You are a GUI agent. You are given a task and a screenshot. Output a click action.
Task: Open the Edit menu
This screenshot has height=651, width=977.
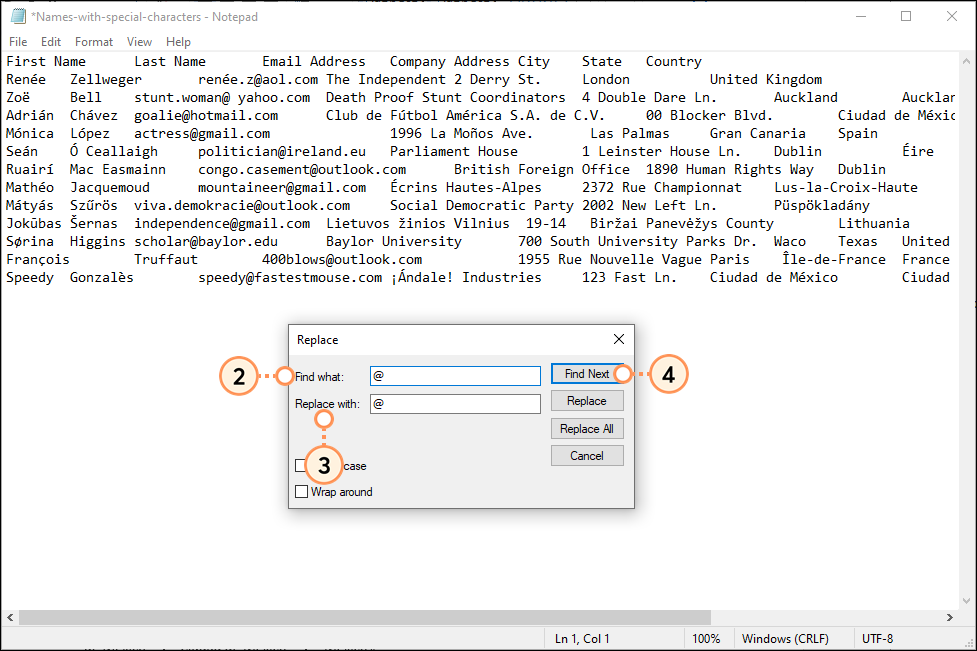50,42
